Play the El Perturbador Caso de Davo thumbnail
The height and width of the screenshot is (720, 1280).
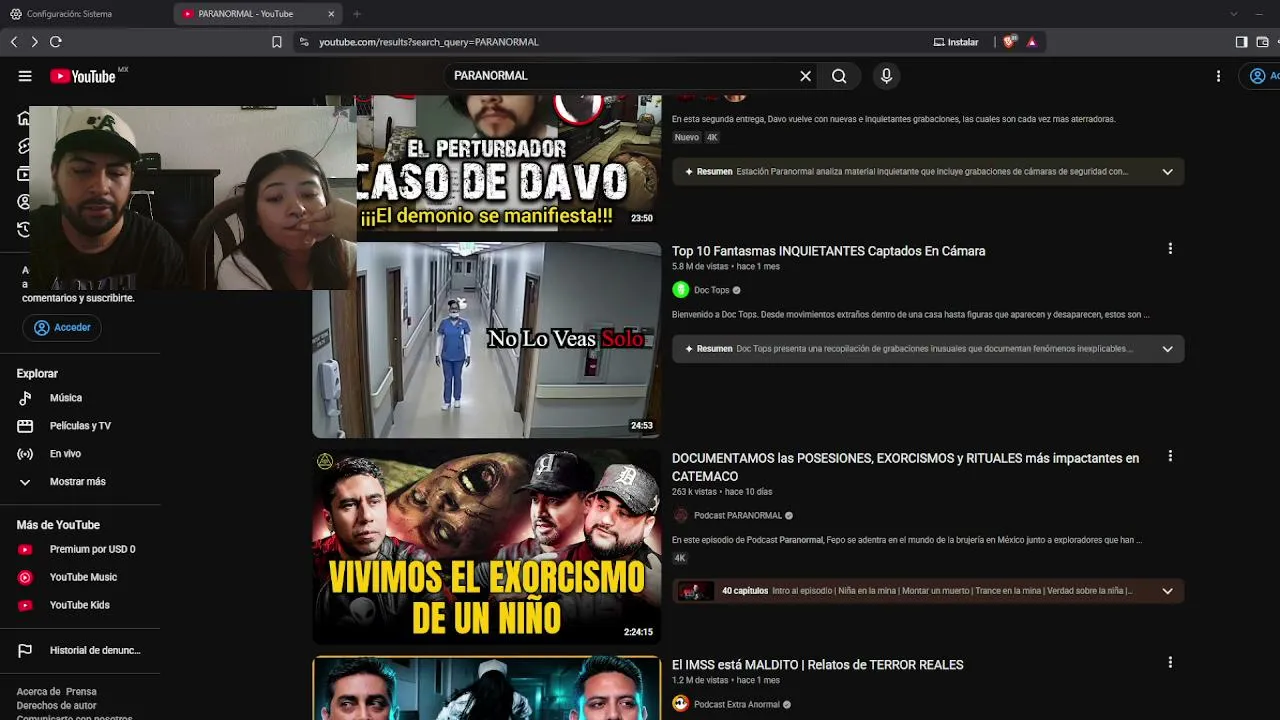(x=509, y=164)
